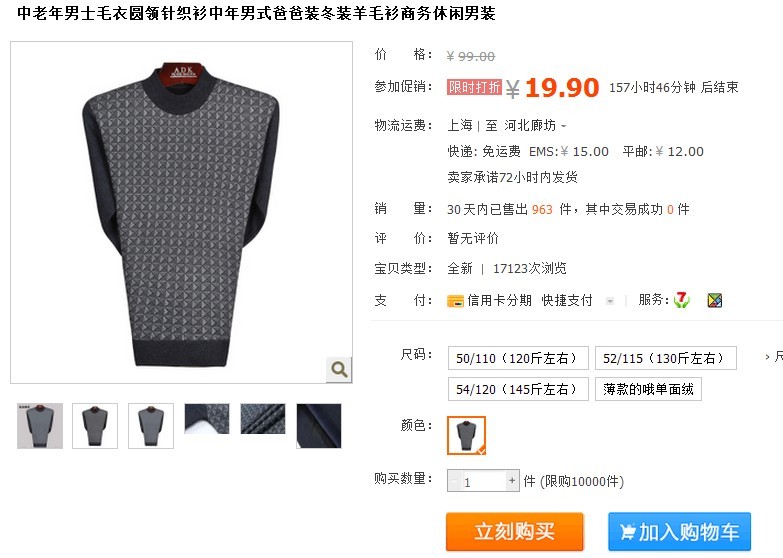Viewport: 783px width, 558px height.
Task: Expand the 河北廊坊 shipping destination dropdown
Action: click(x=564, y=126)
